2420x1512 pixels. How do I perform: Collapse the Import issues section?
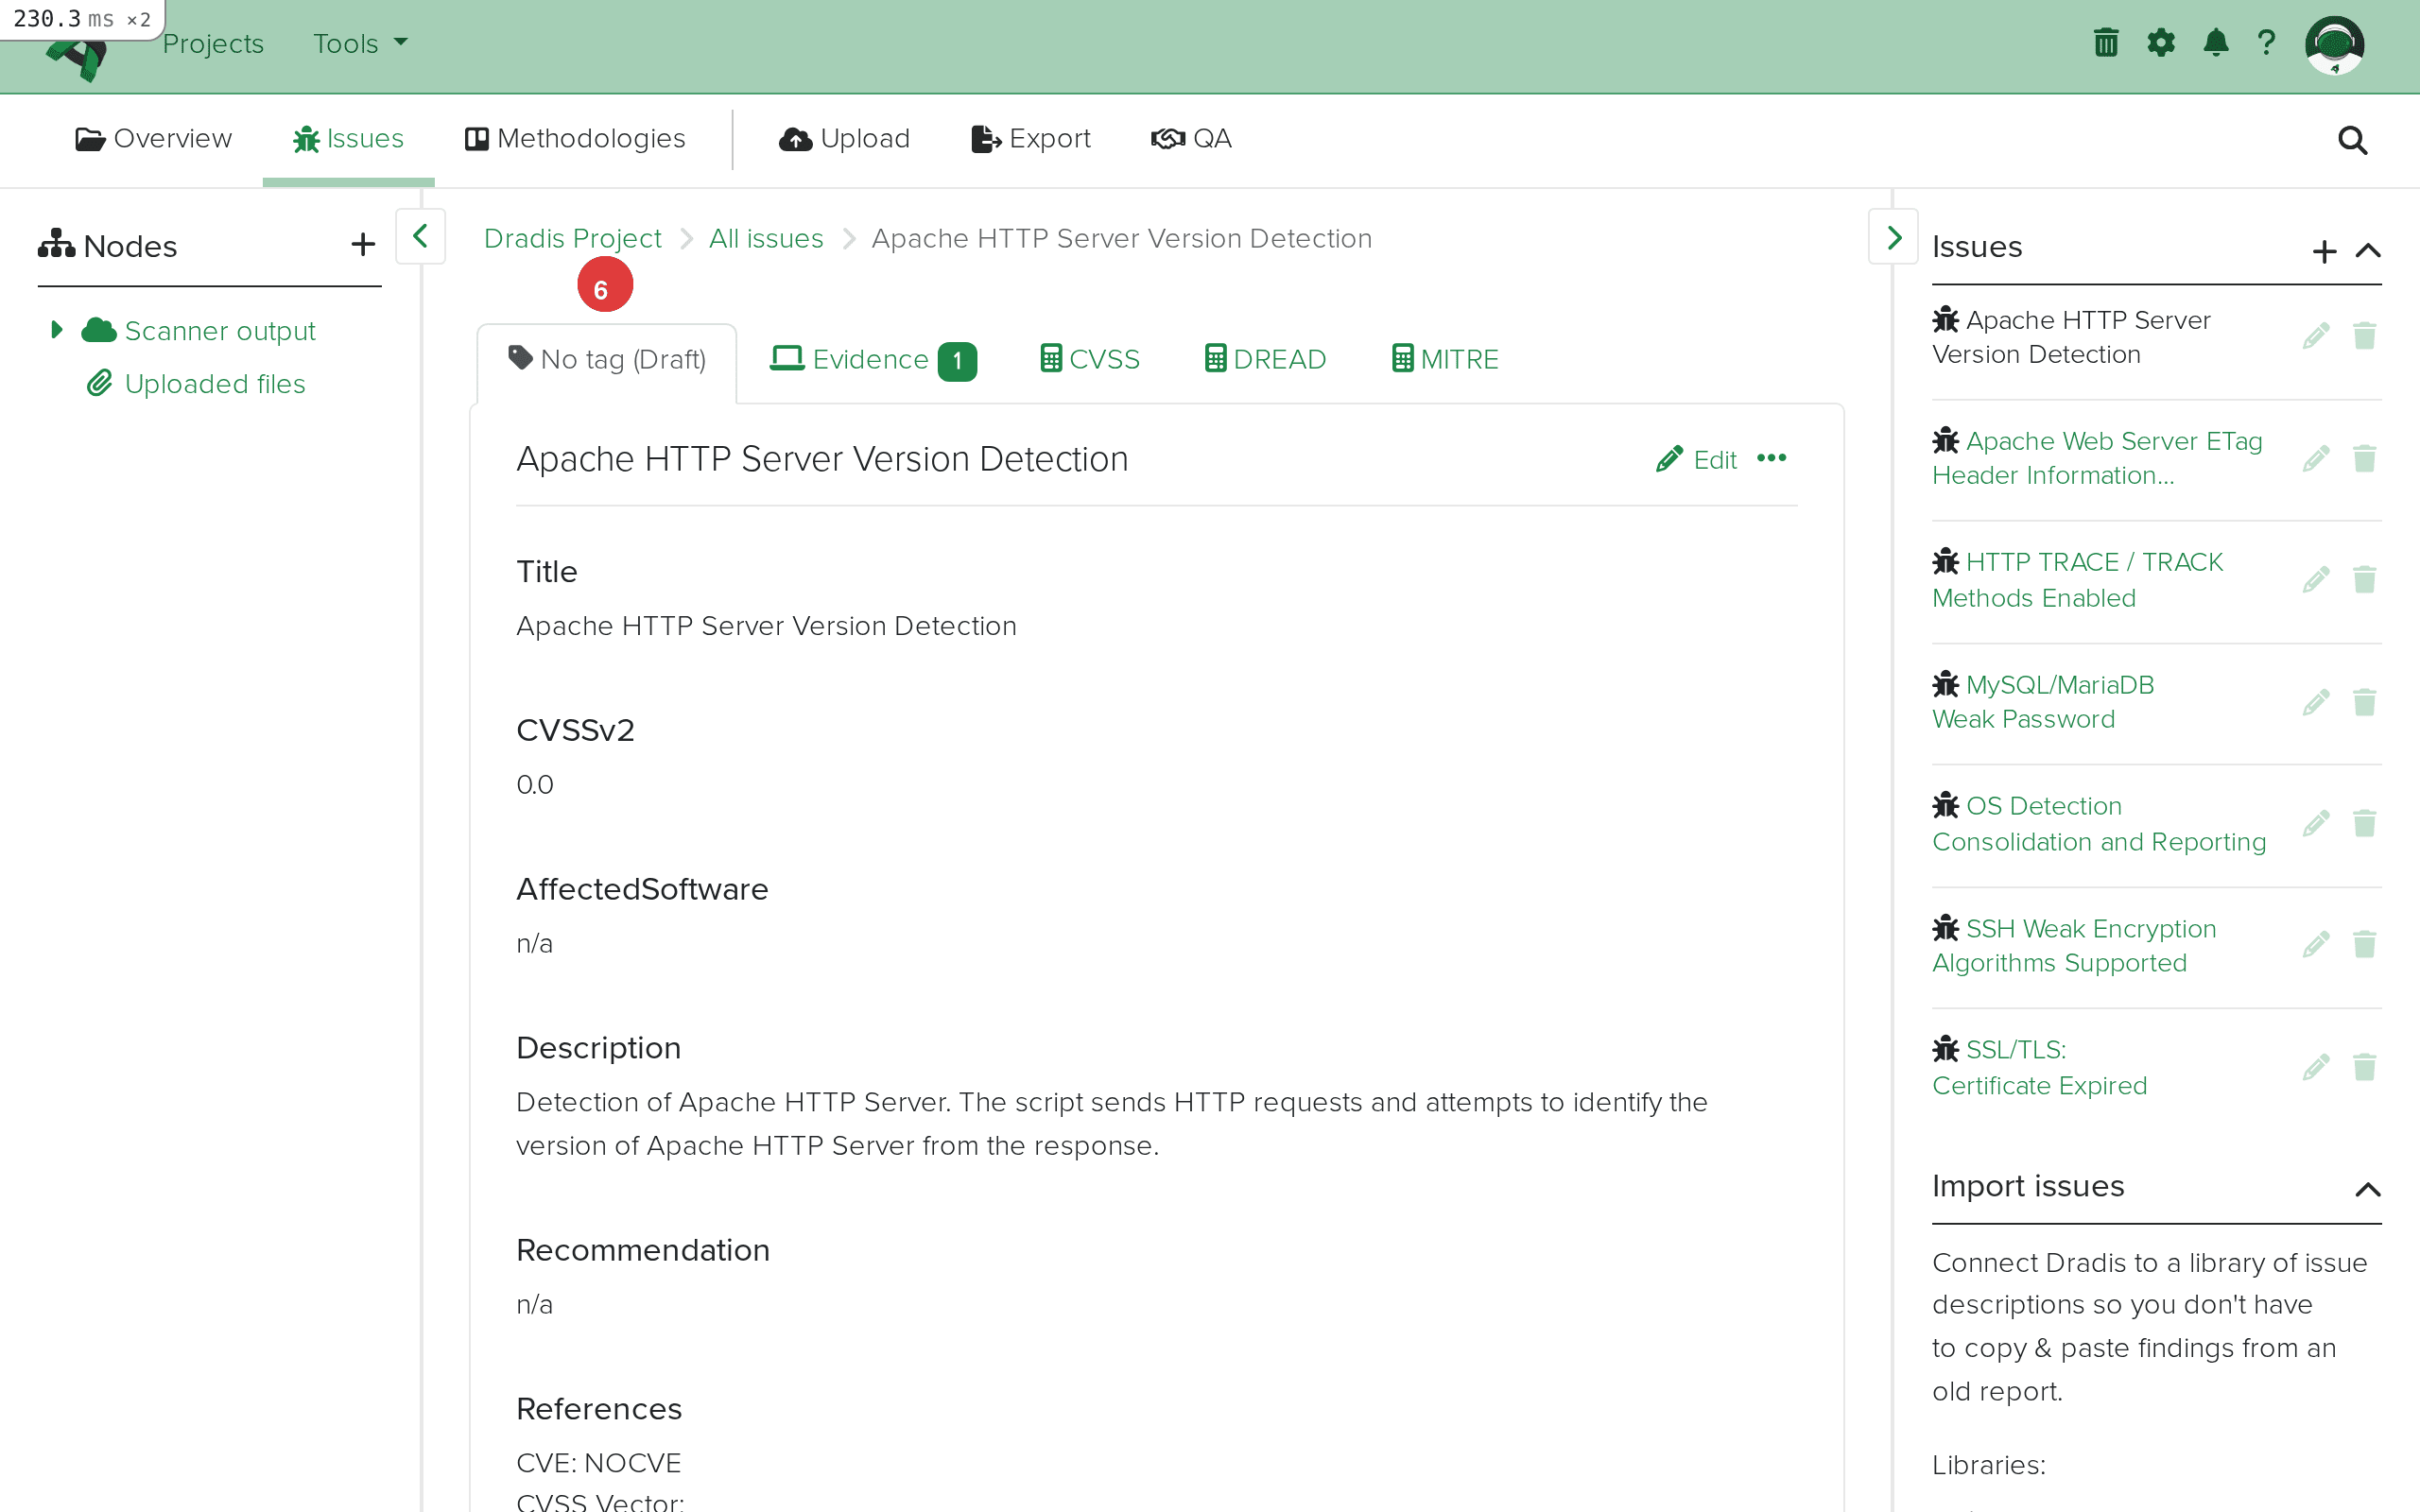coord(2368,1189)
